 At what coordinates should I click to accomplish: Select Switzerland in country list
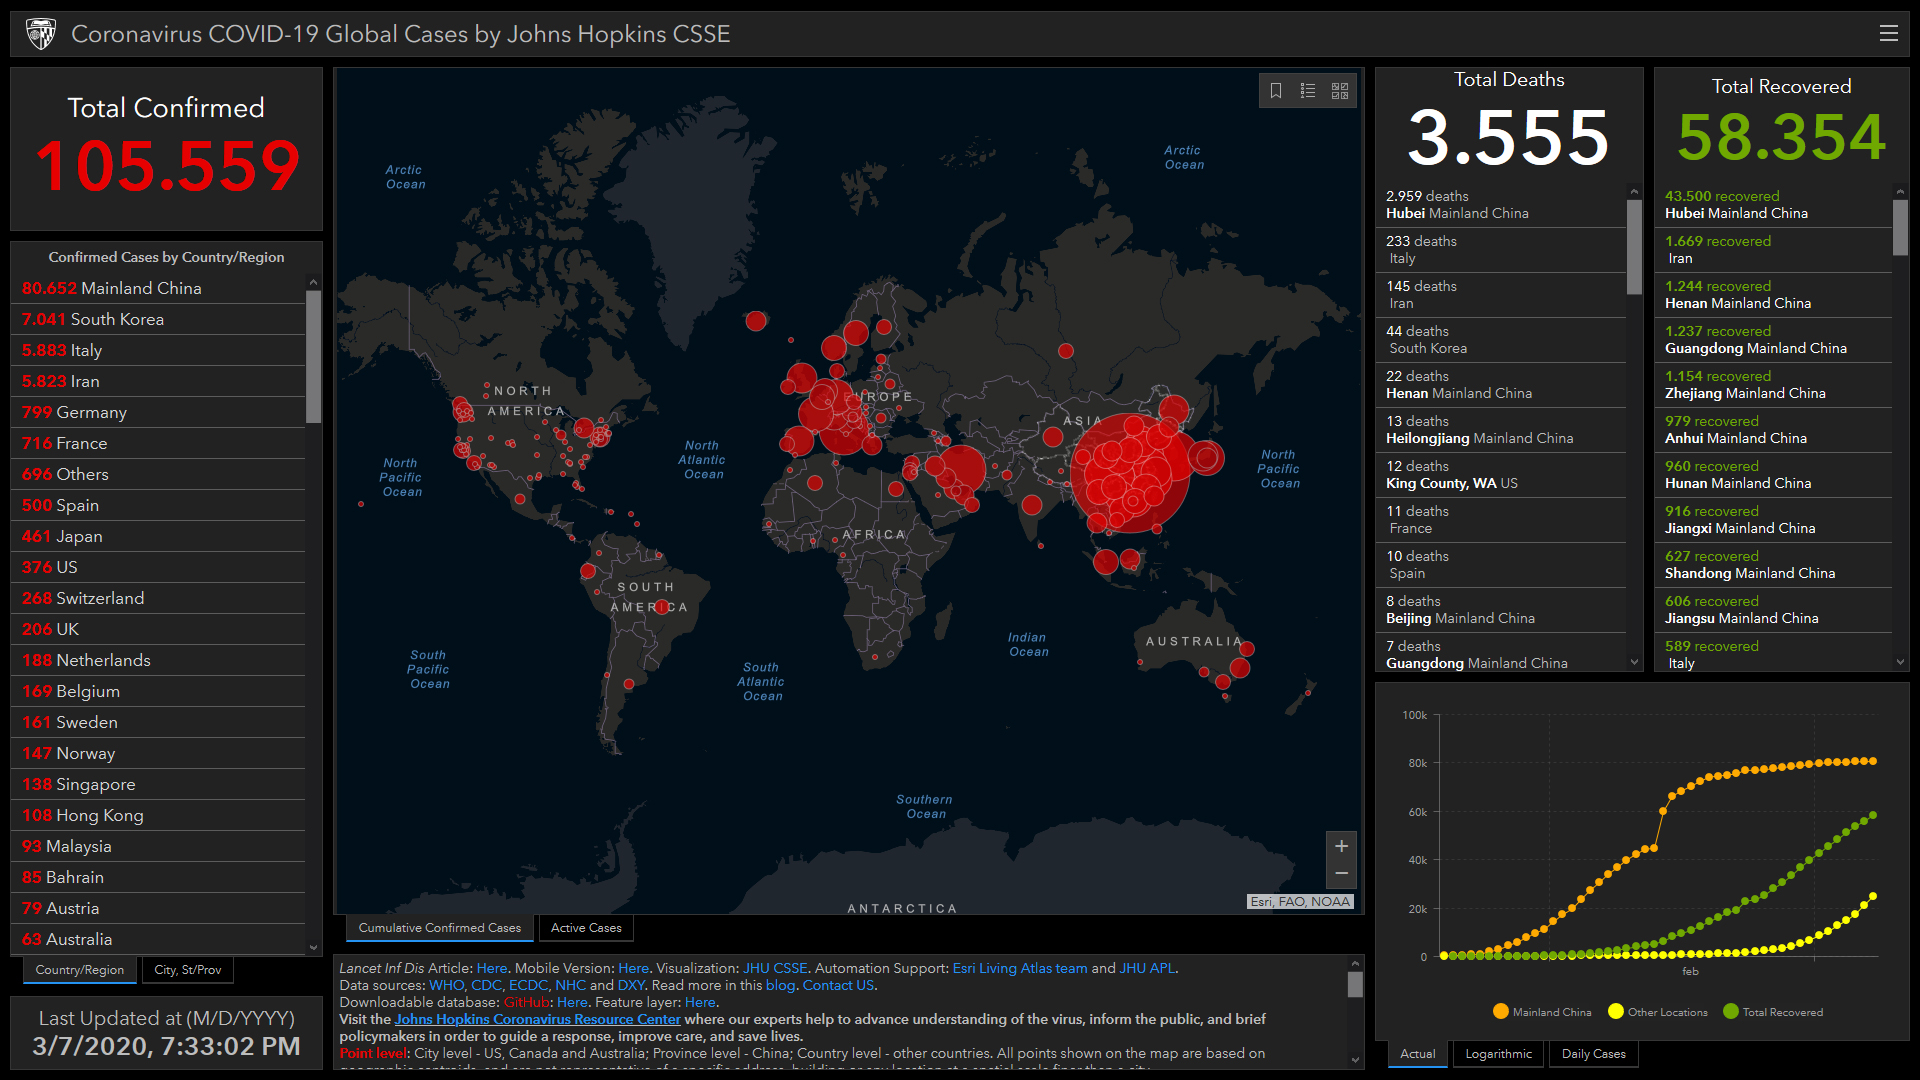pyautogui.click(x=158, y=598)
